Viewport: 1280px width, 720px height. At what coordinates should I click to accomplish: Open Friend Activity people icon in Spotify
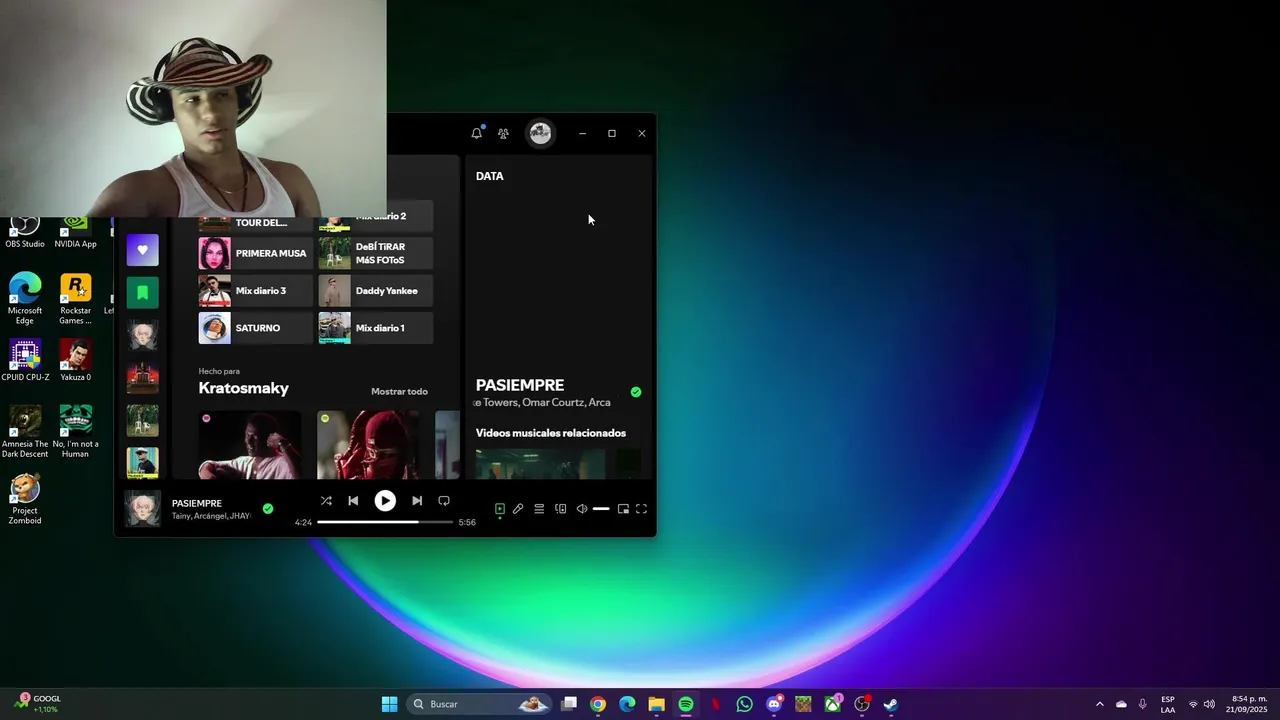[503, 133]
